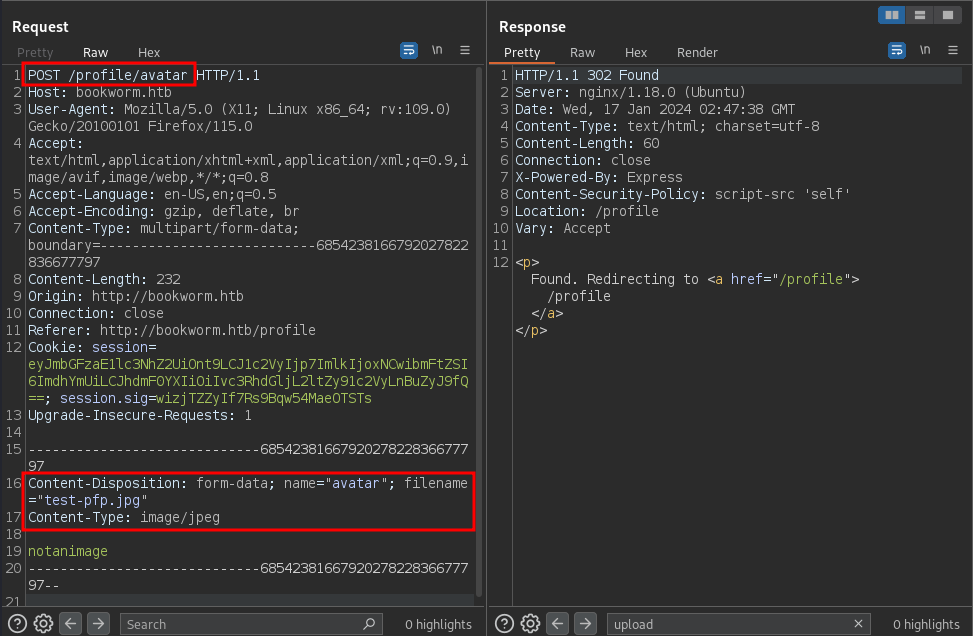Go to previous match in Request
The width and height of the screenshot is (973, 636).
[x=71, y=624]
